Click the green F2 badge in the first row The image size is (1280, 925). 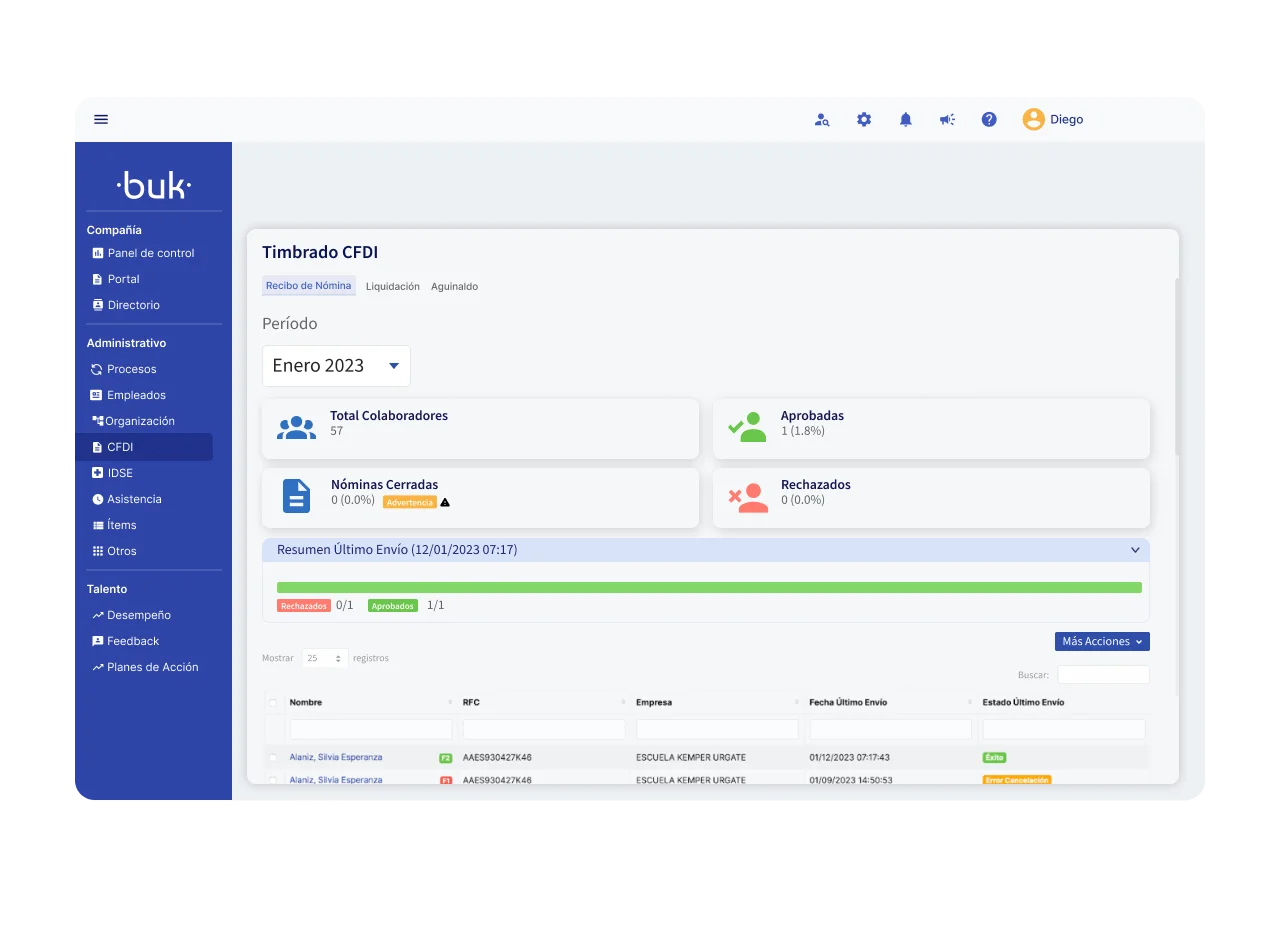click(x=446, y=758)
